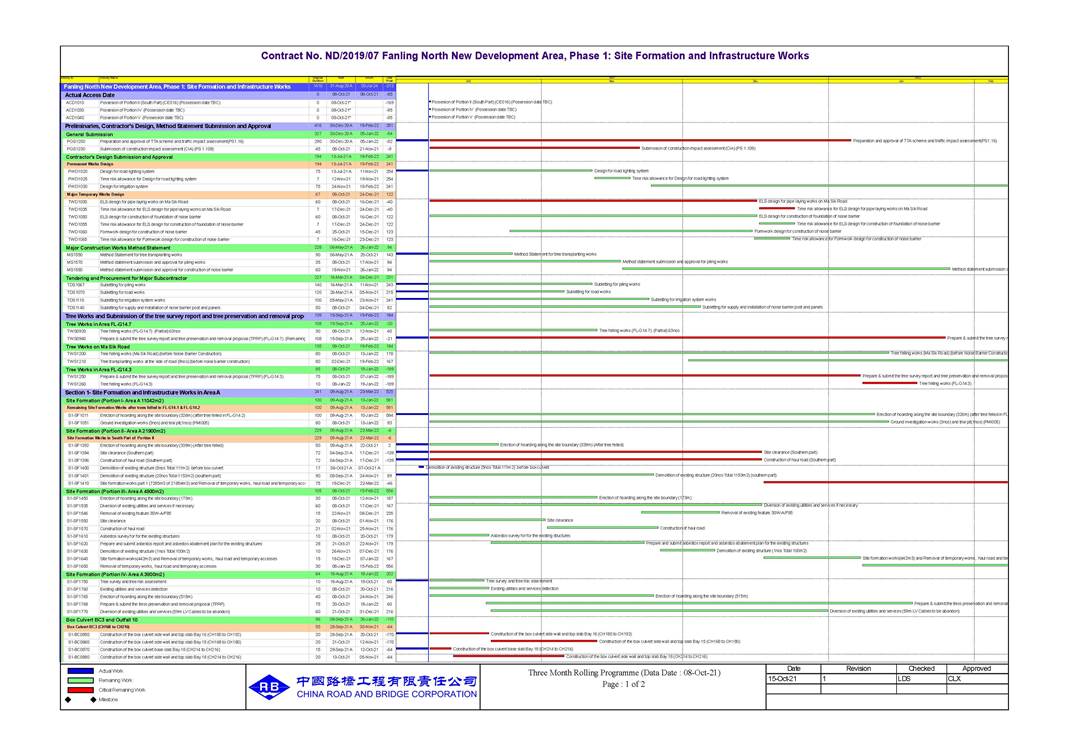Click the red Gantt bar labelled 'Submission of construction impact assessment'
The height and width of the screenshot is (756, 1068).
535,148
